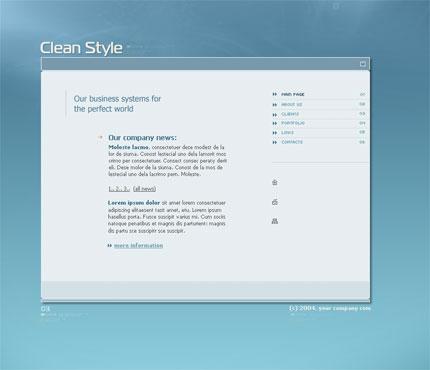Select the Clients menu entry
Screen dimensions: 430x370
(290, 114)
